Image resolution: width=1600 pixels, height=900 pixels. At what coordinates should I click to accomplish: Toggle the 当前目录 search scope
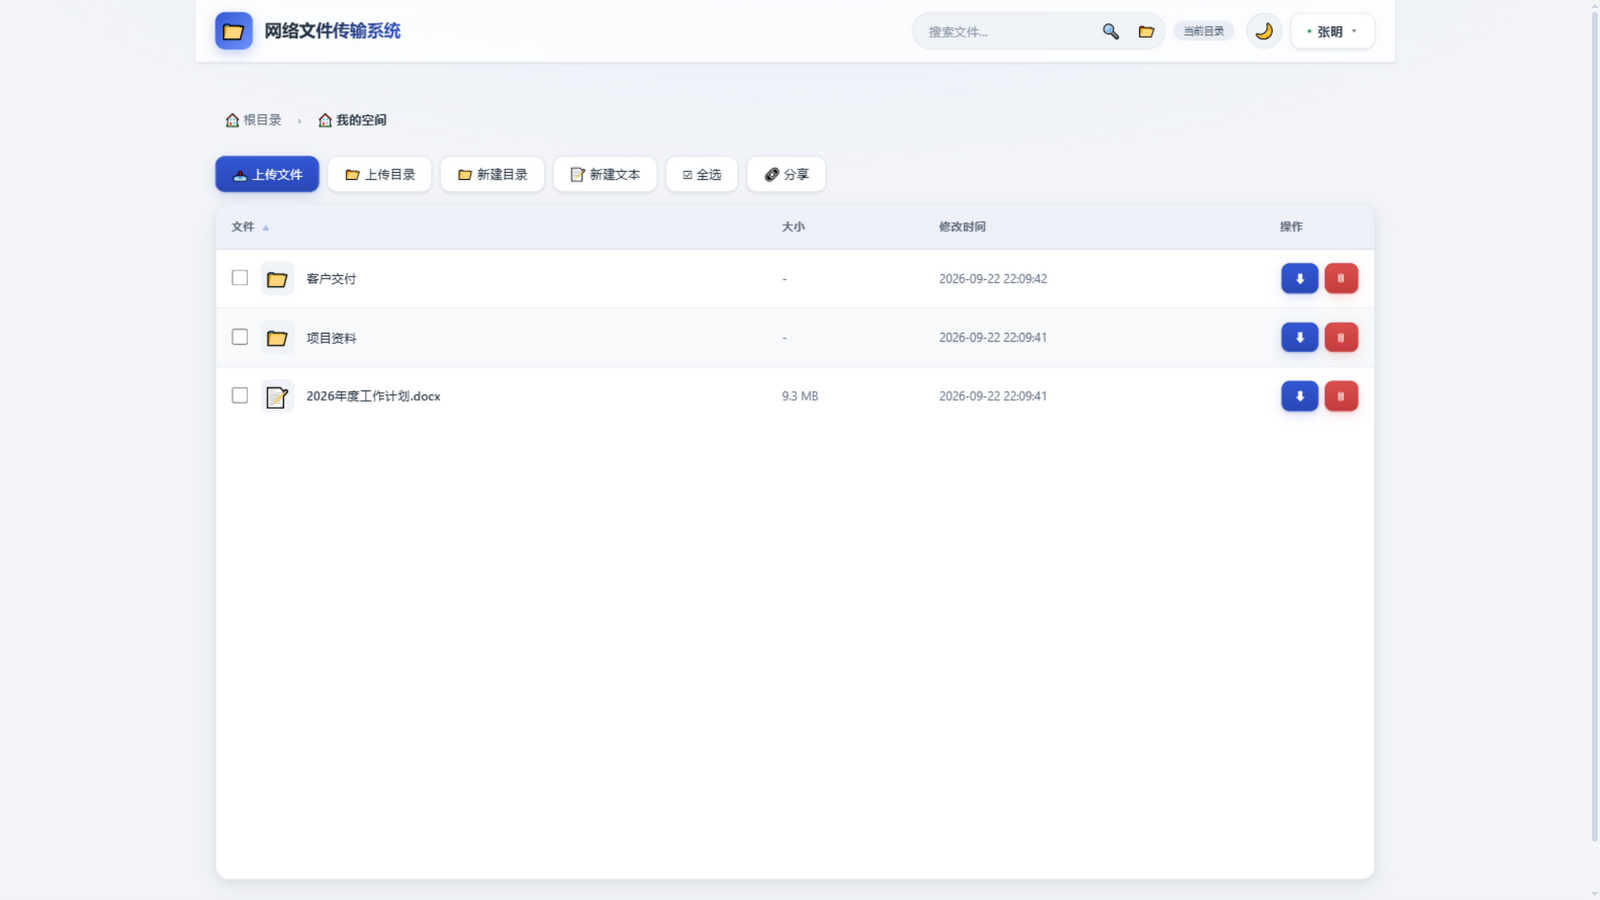pos(1204,31)
